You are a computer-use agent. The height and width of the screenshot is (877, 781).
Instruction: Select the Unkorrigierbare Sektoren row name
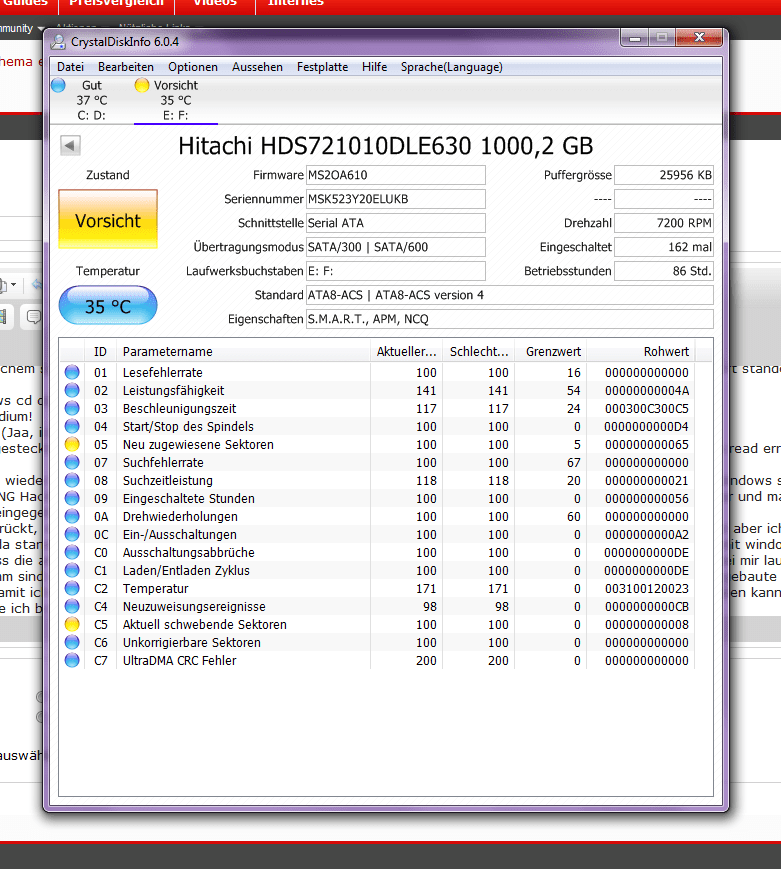point(191,643)
